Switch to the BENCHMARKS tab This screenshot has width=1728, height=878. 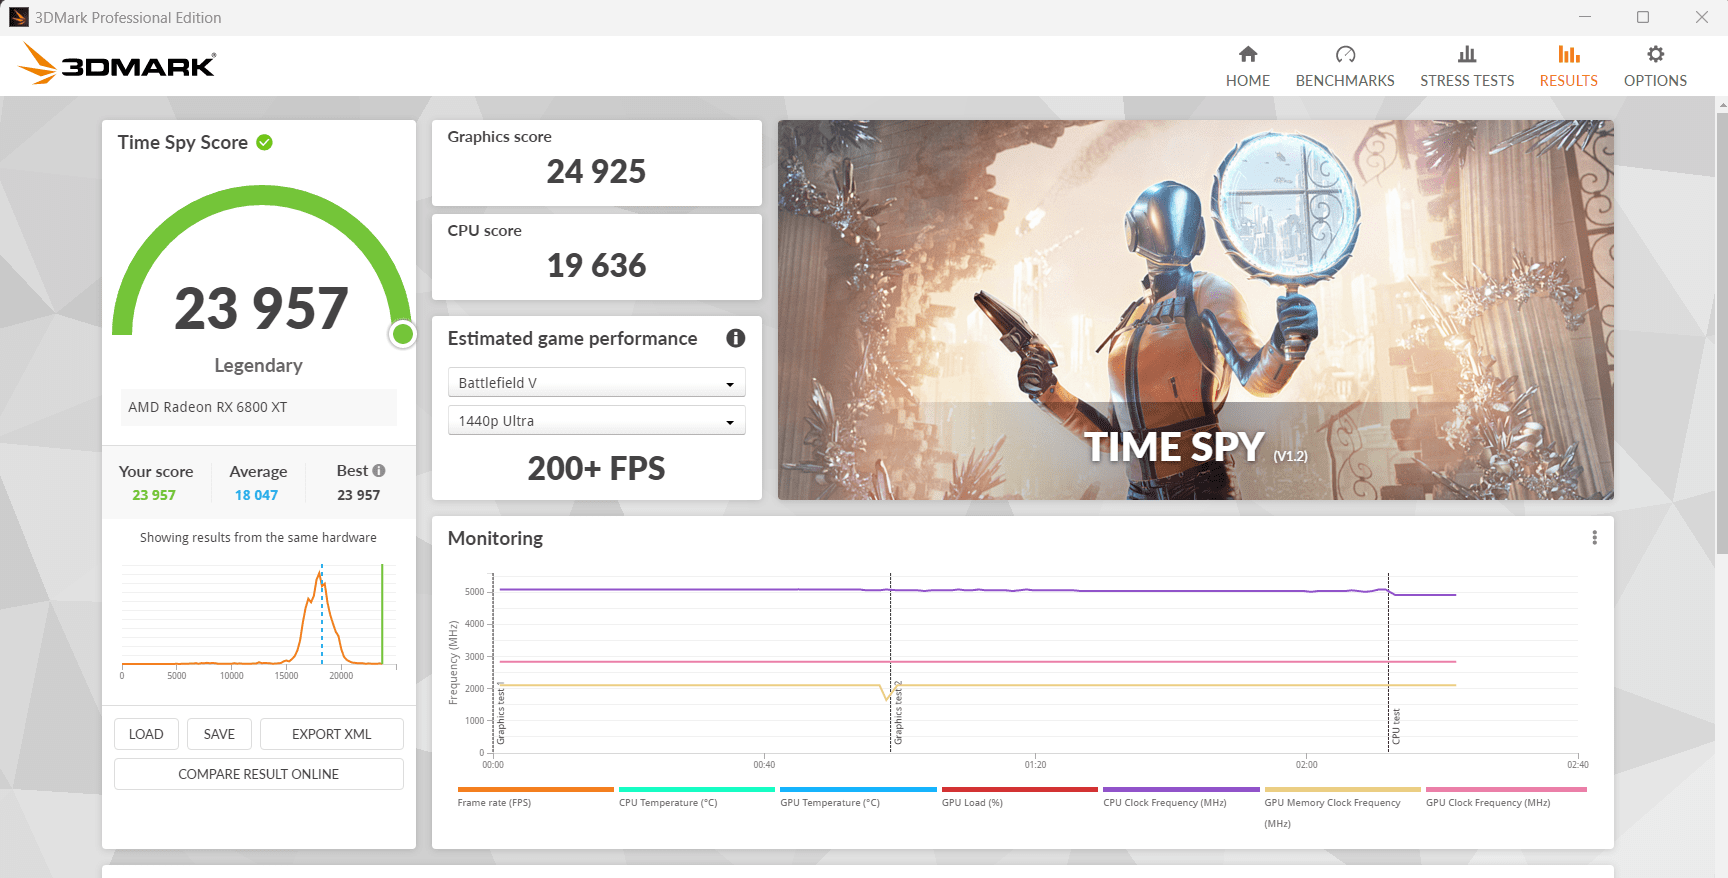pos(1345,66)
